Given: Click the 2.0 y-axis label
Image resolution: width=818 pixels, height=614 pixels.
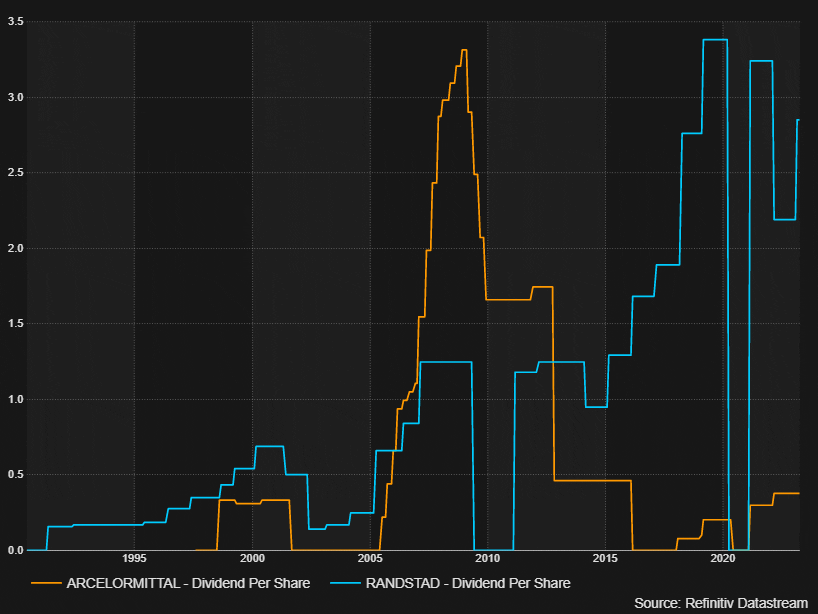Looking at the screenshot, I should [16, 248].
